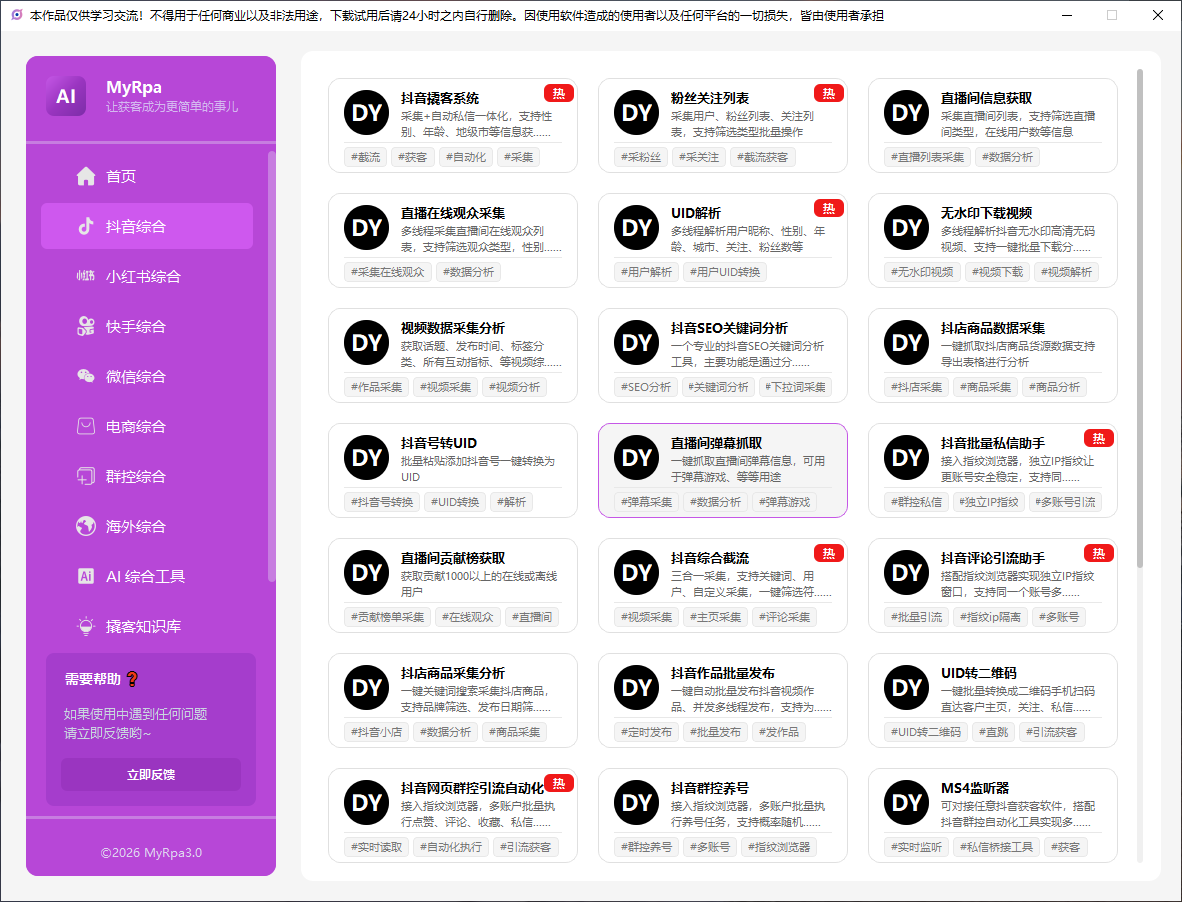The height and width of the screenshot is (902, 1182).
Task: Choose the 海外综合 menu item
Action: (x=147, y=526)
